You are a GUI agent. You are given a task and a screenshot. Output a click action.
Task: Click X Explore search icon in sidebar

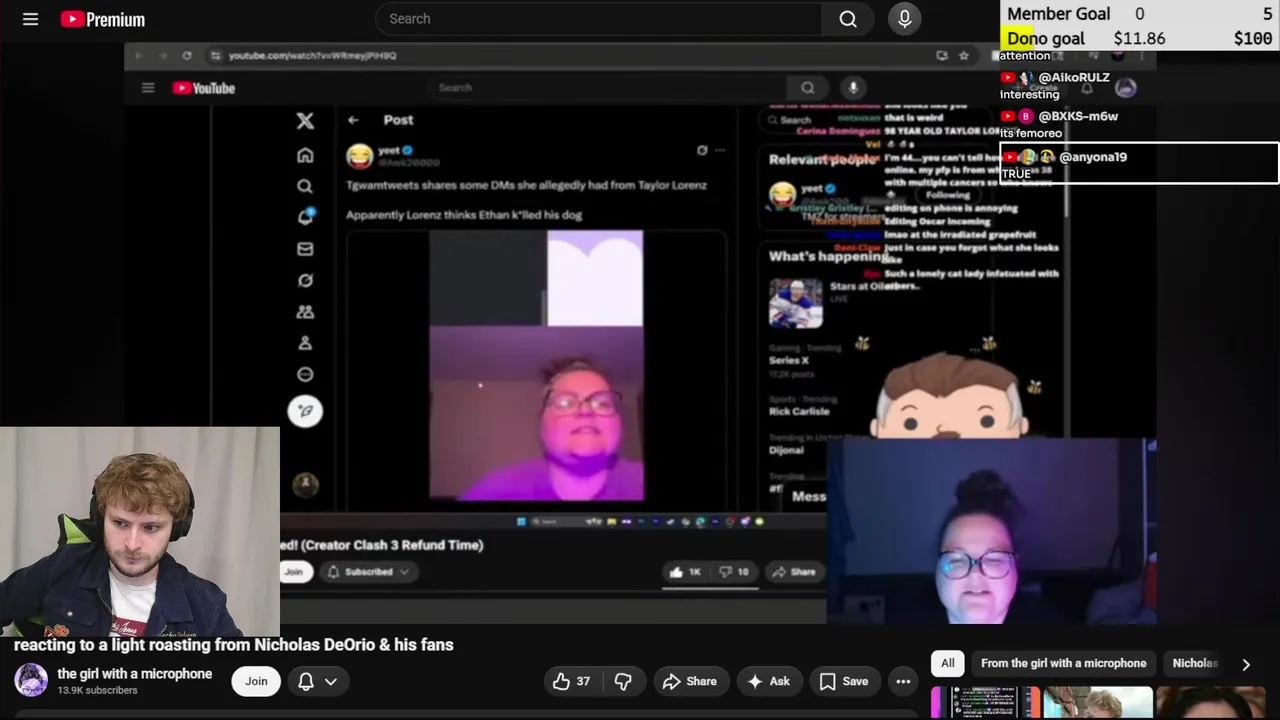click(305, 186)
